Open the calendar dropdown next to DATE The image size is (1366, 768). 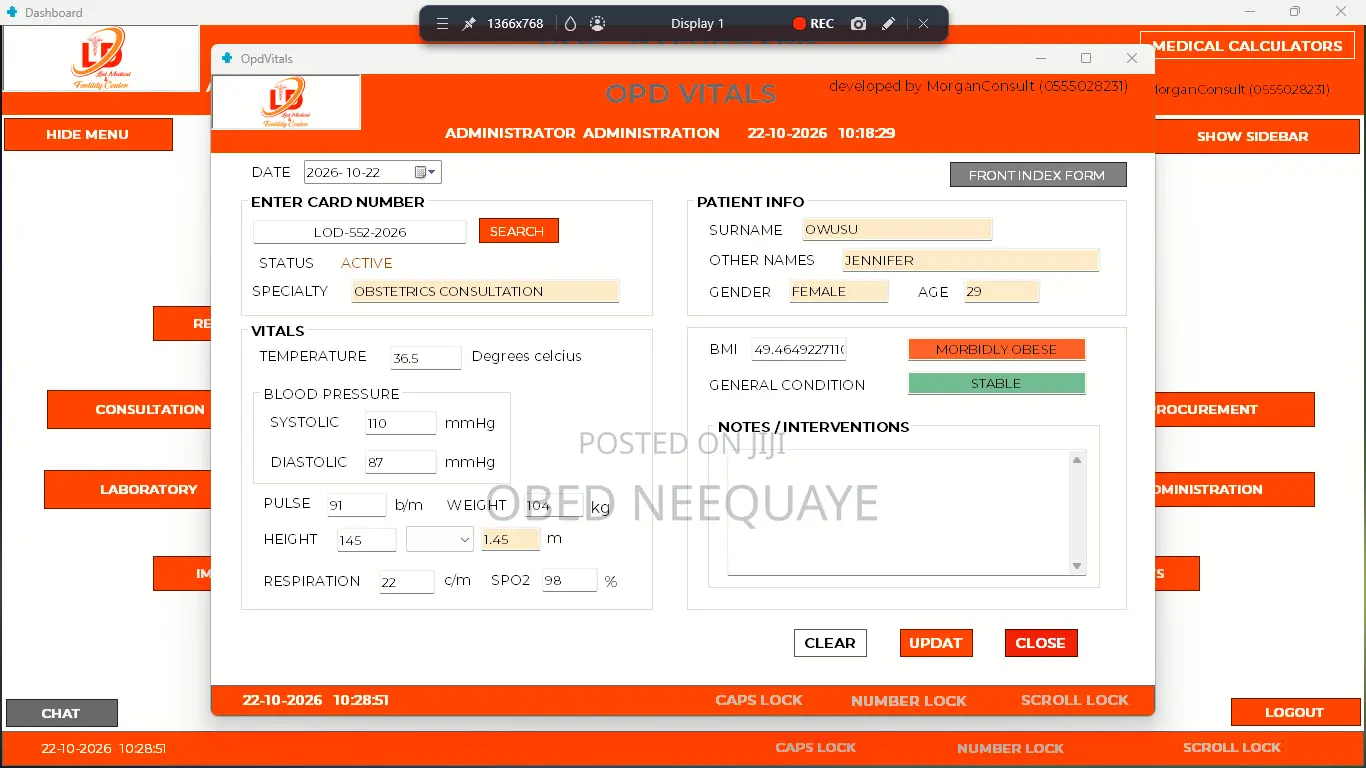point(425,172)
